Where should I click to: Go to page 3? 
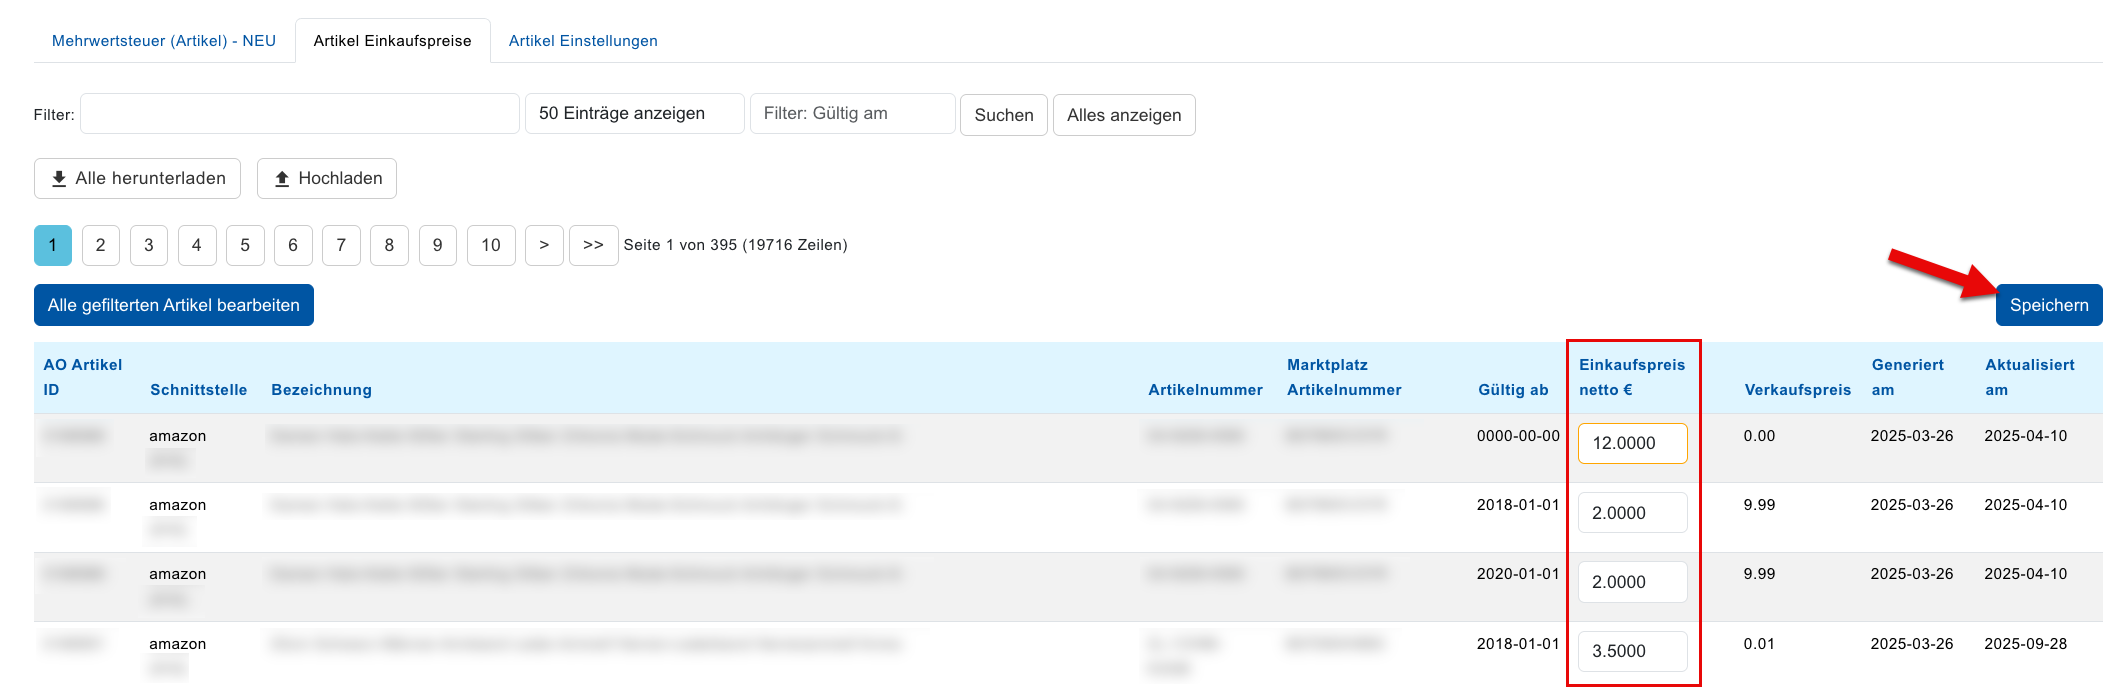click(149, 245)
